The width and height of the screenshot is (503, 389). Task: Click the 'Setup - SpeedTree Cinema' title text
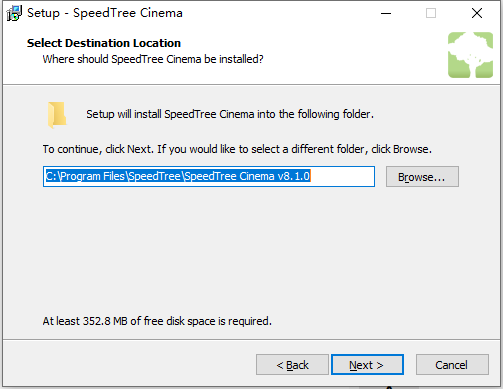pos(105,13)
